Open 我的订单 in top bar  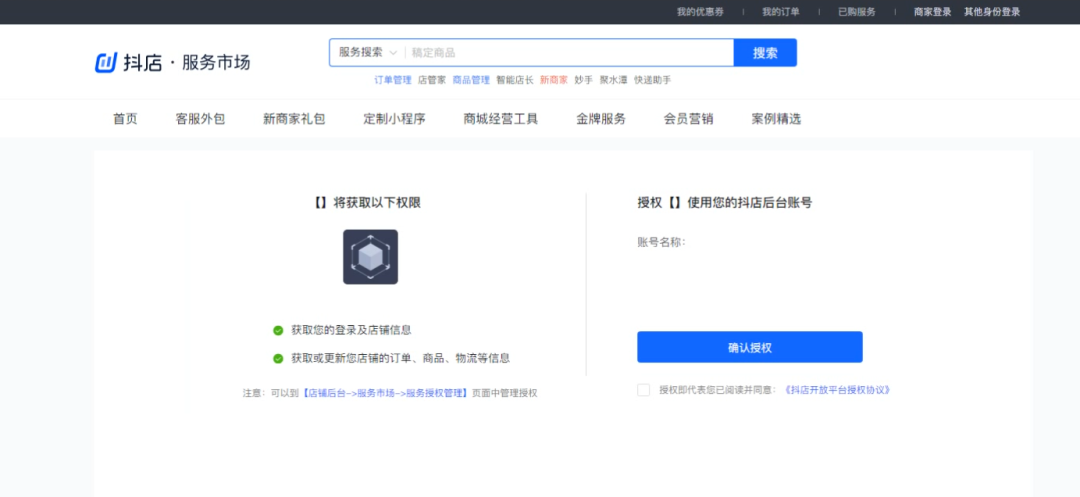click(780, 12)
